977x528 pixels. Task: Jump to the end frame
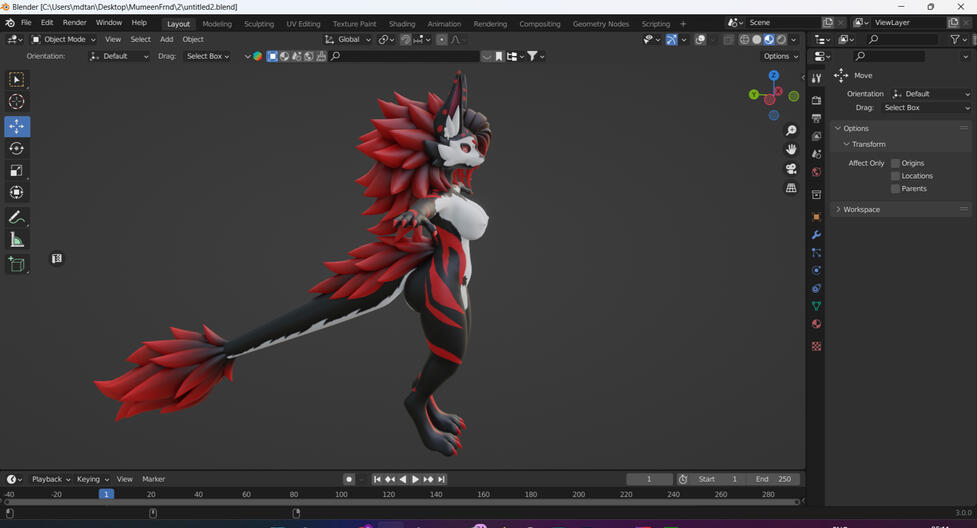point(442,479)
